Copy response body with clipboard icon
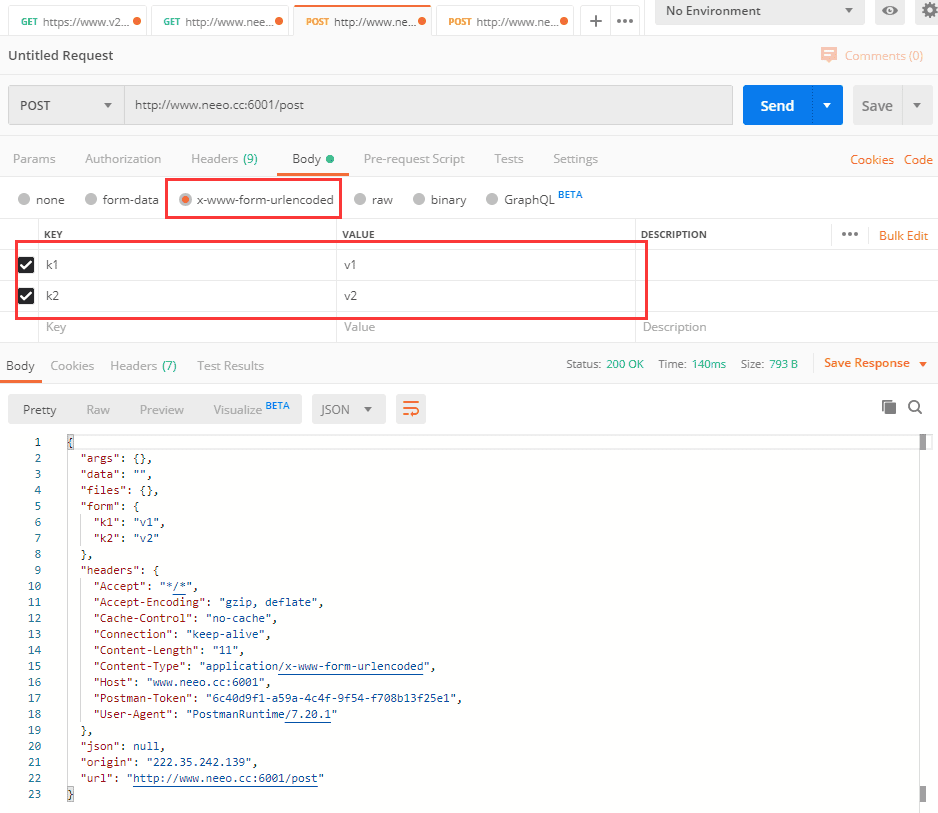 click(889, 407)
